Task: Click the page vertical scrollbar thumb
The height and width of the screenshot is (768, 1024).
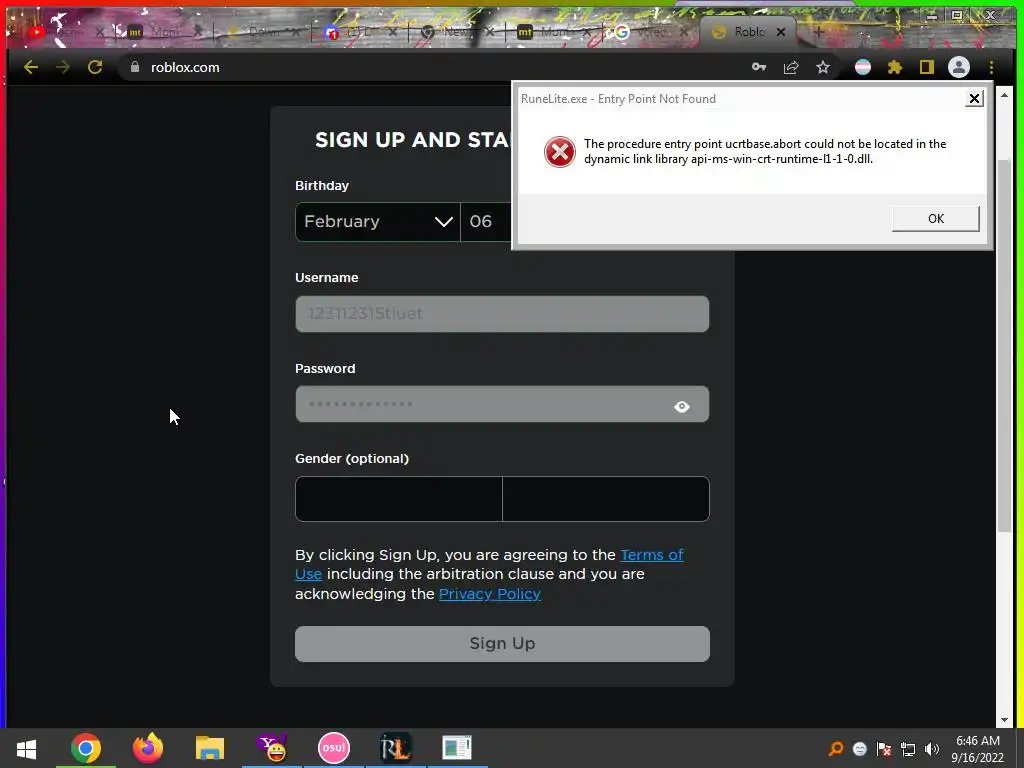Action: [x=1004, y=346]
